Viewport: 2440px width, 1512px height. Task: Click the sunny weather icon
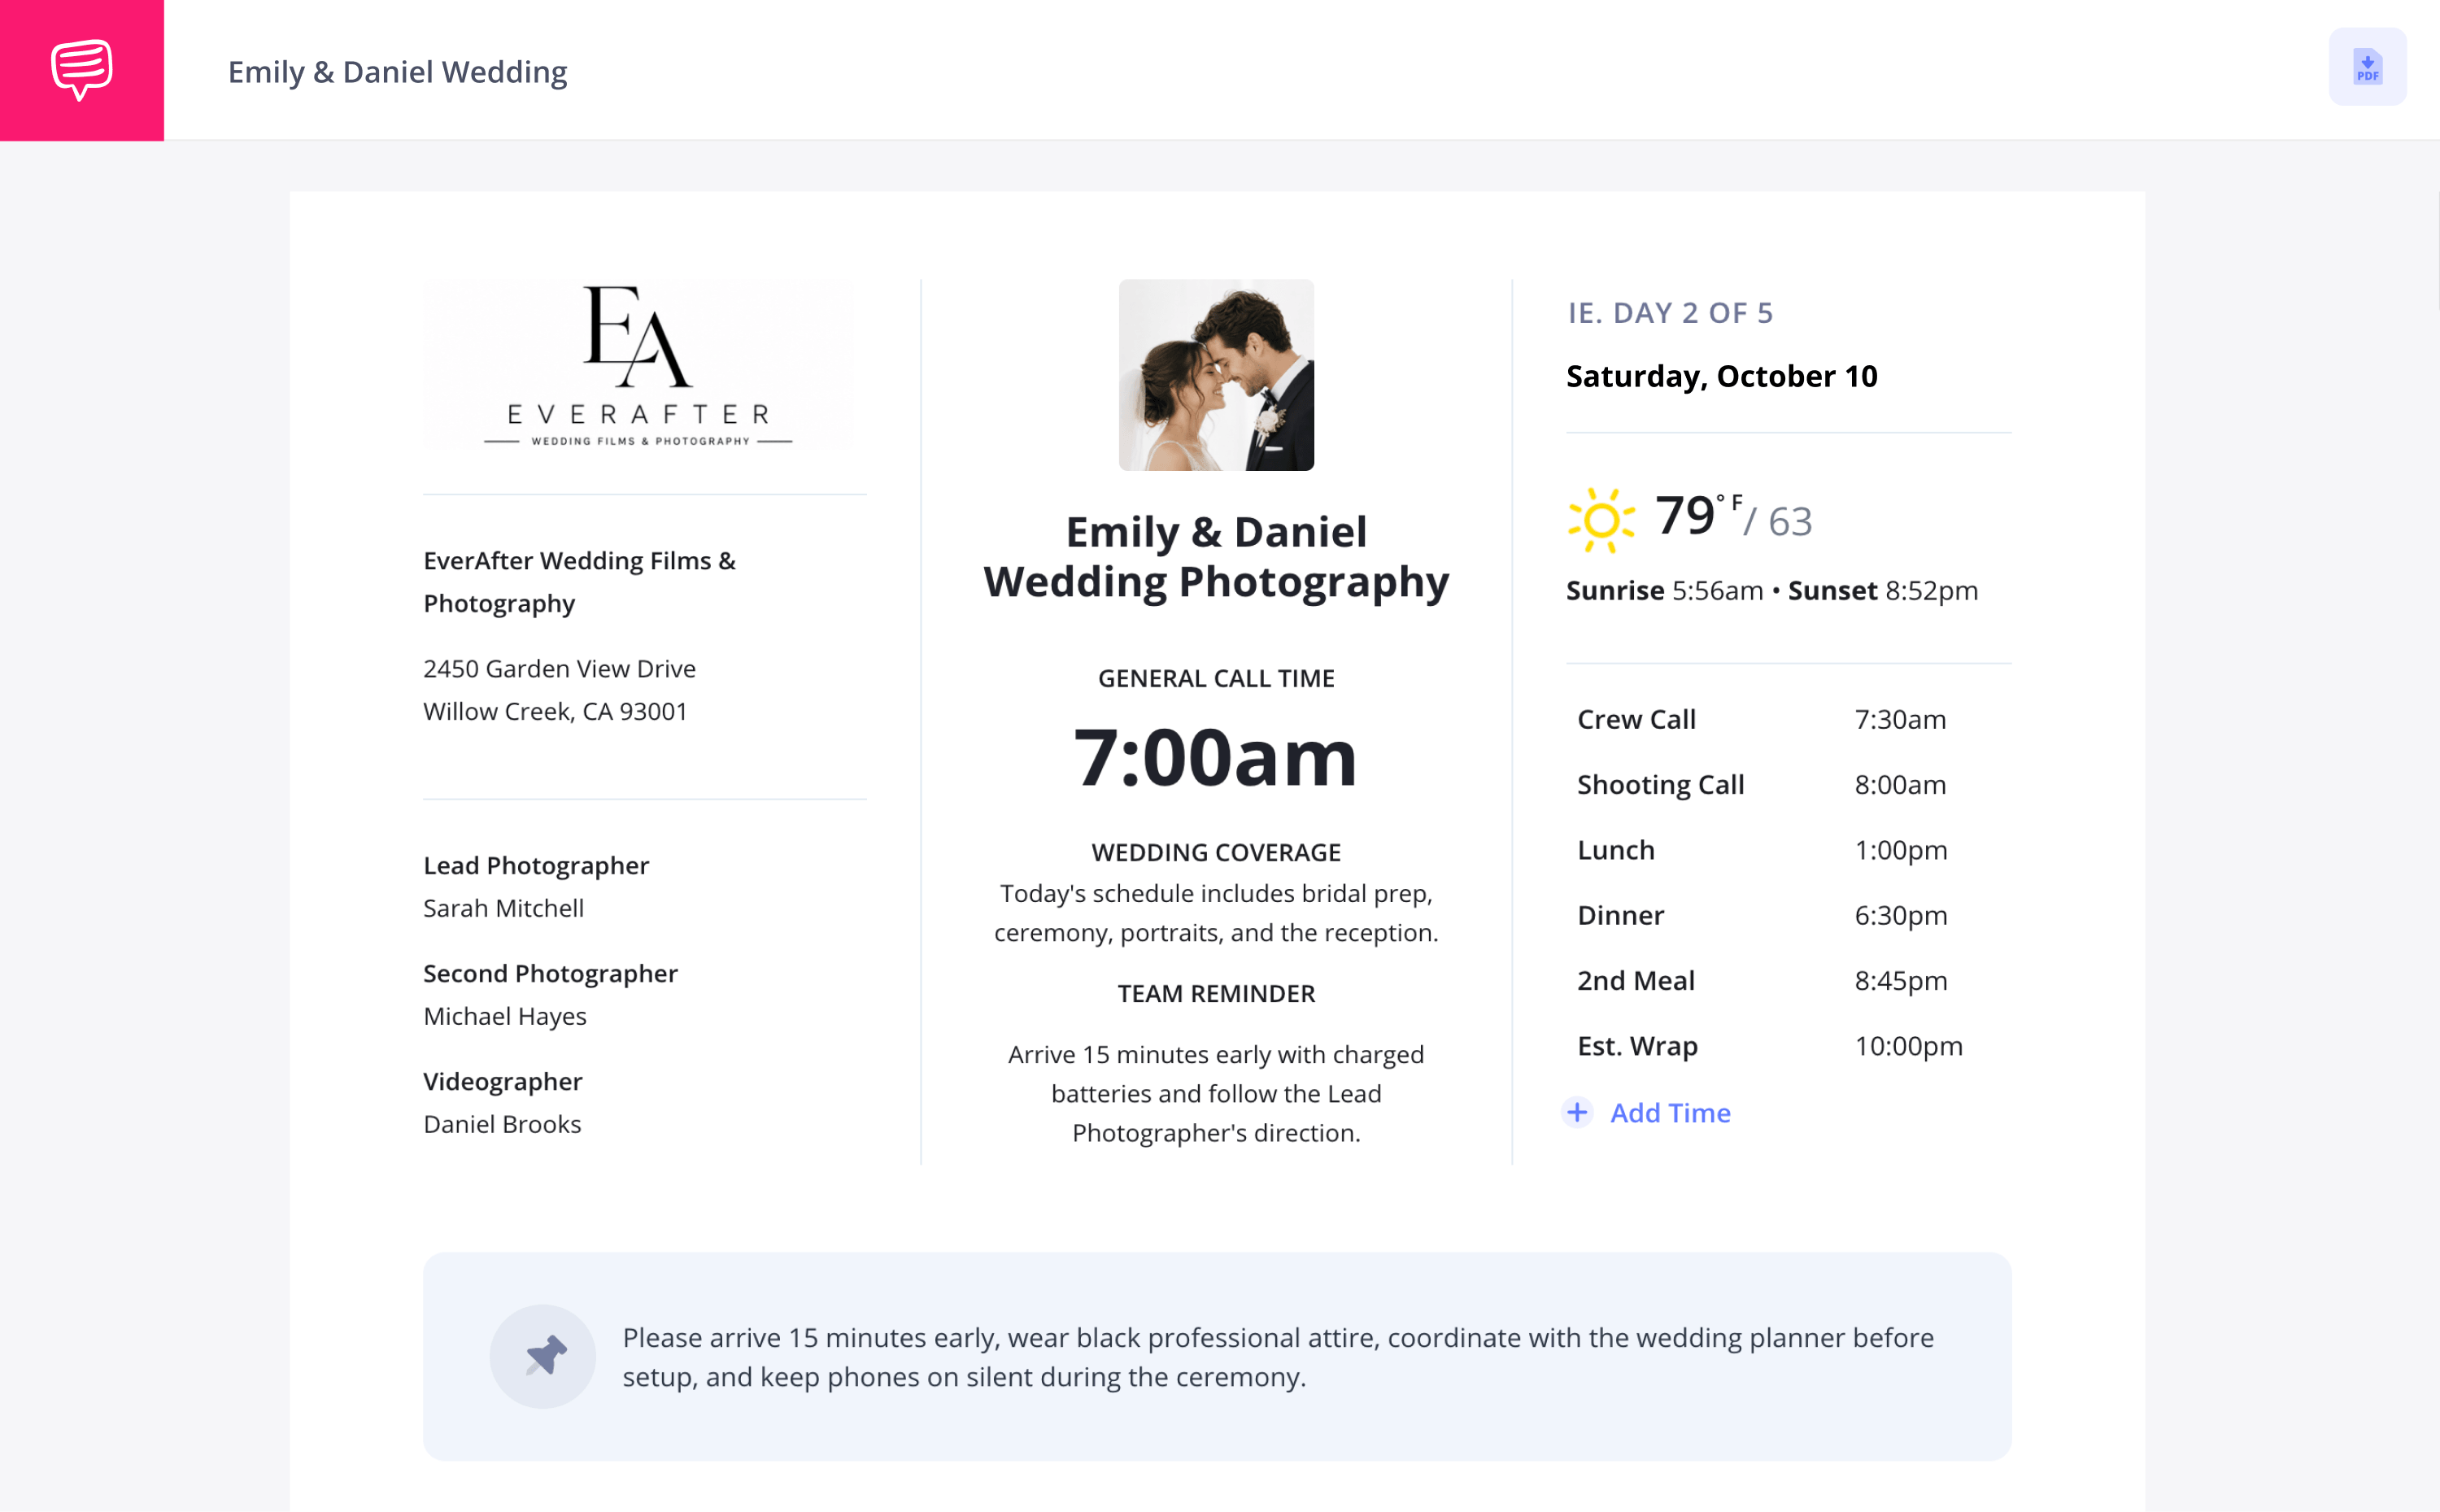(1601, 520)
